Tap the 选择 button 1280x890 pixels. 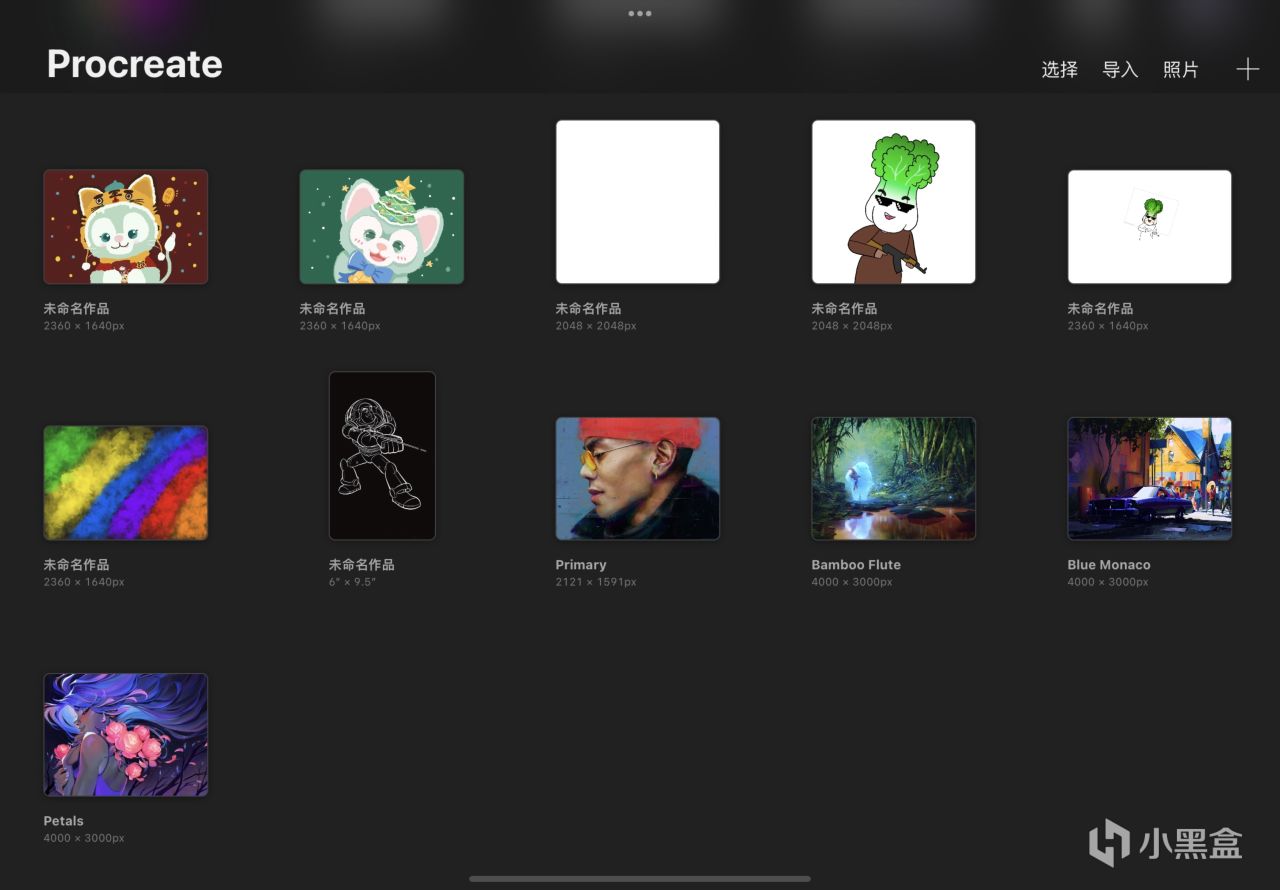point(1060,69)
